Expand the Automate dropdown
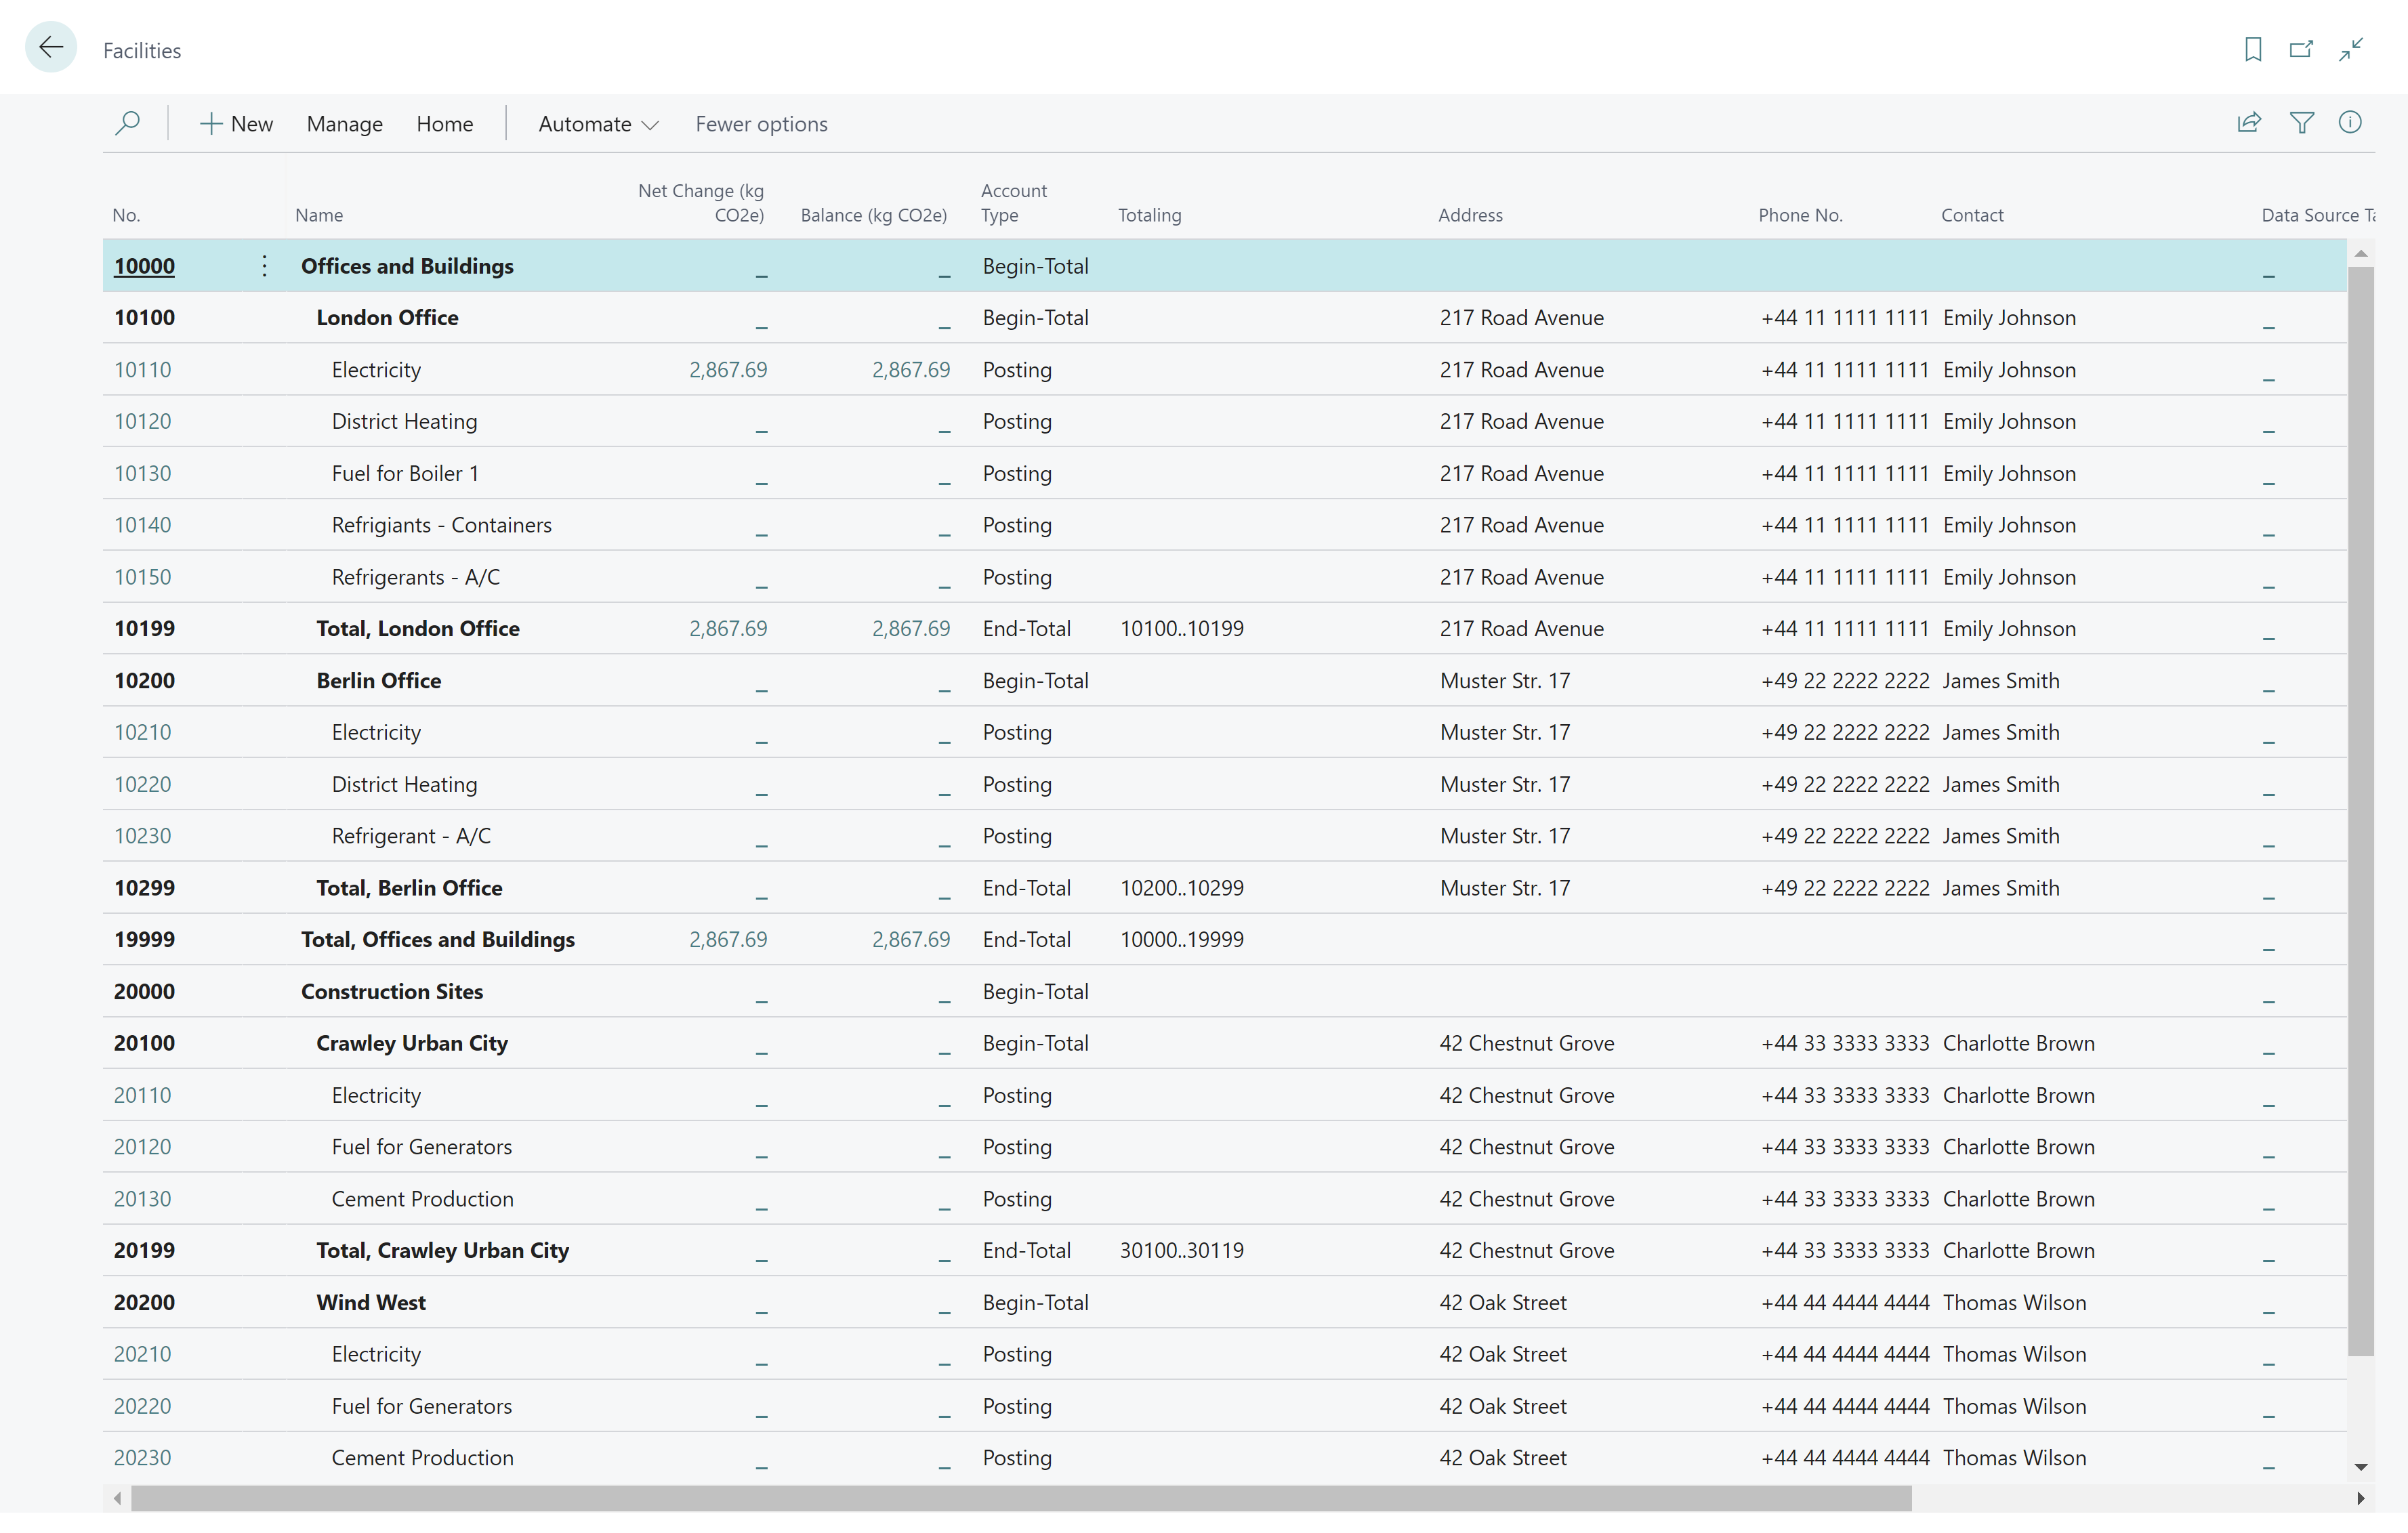This screenshot has width=2408, height=1533. pyautogui.click(x=598, y=124)
